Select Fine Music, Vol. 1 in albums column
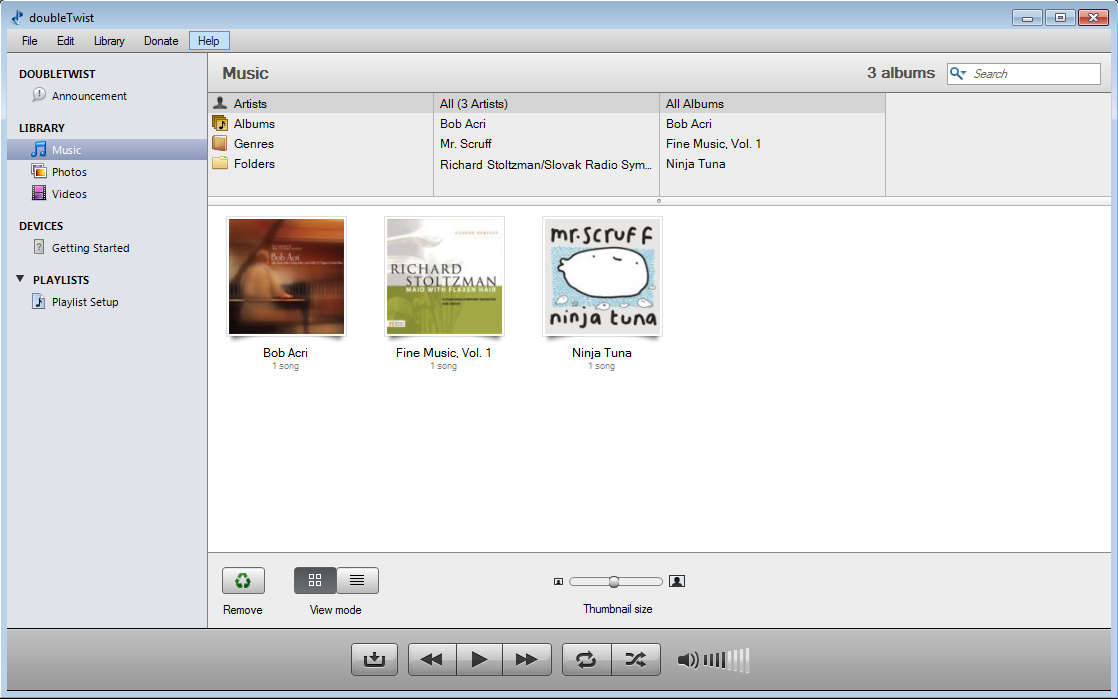Image resolution: width=1118 pixels, height=699 pixels. [x=772, y=143]
